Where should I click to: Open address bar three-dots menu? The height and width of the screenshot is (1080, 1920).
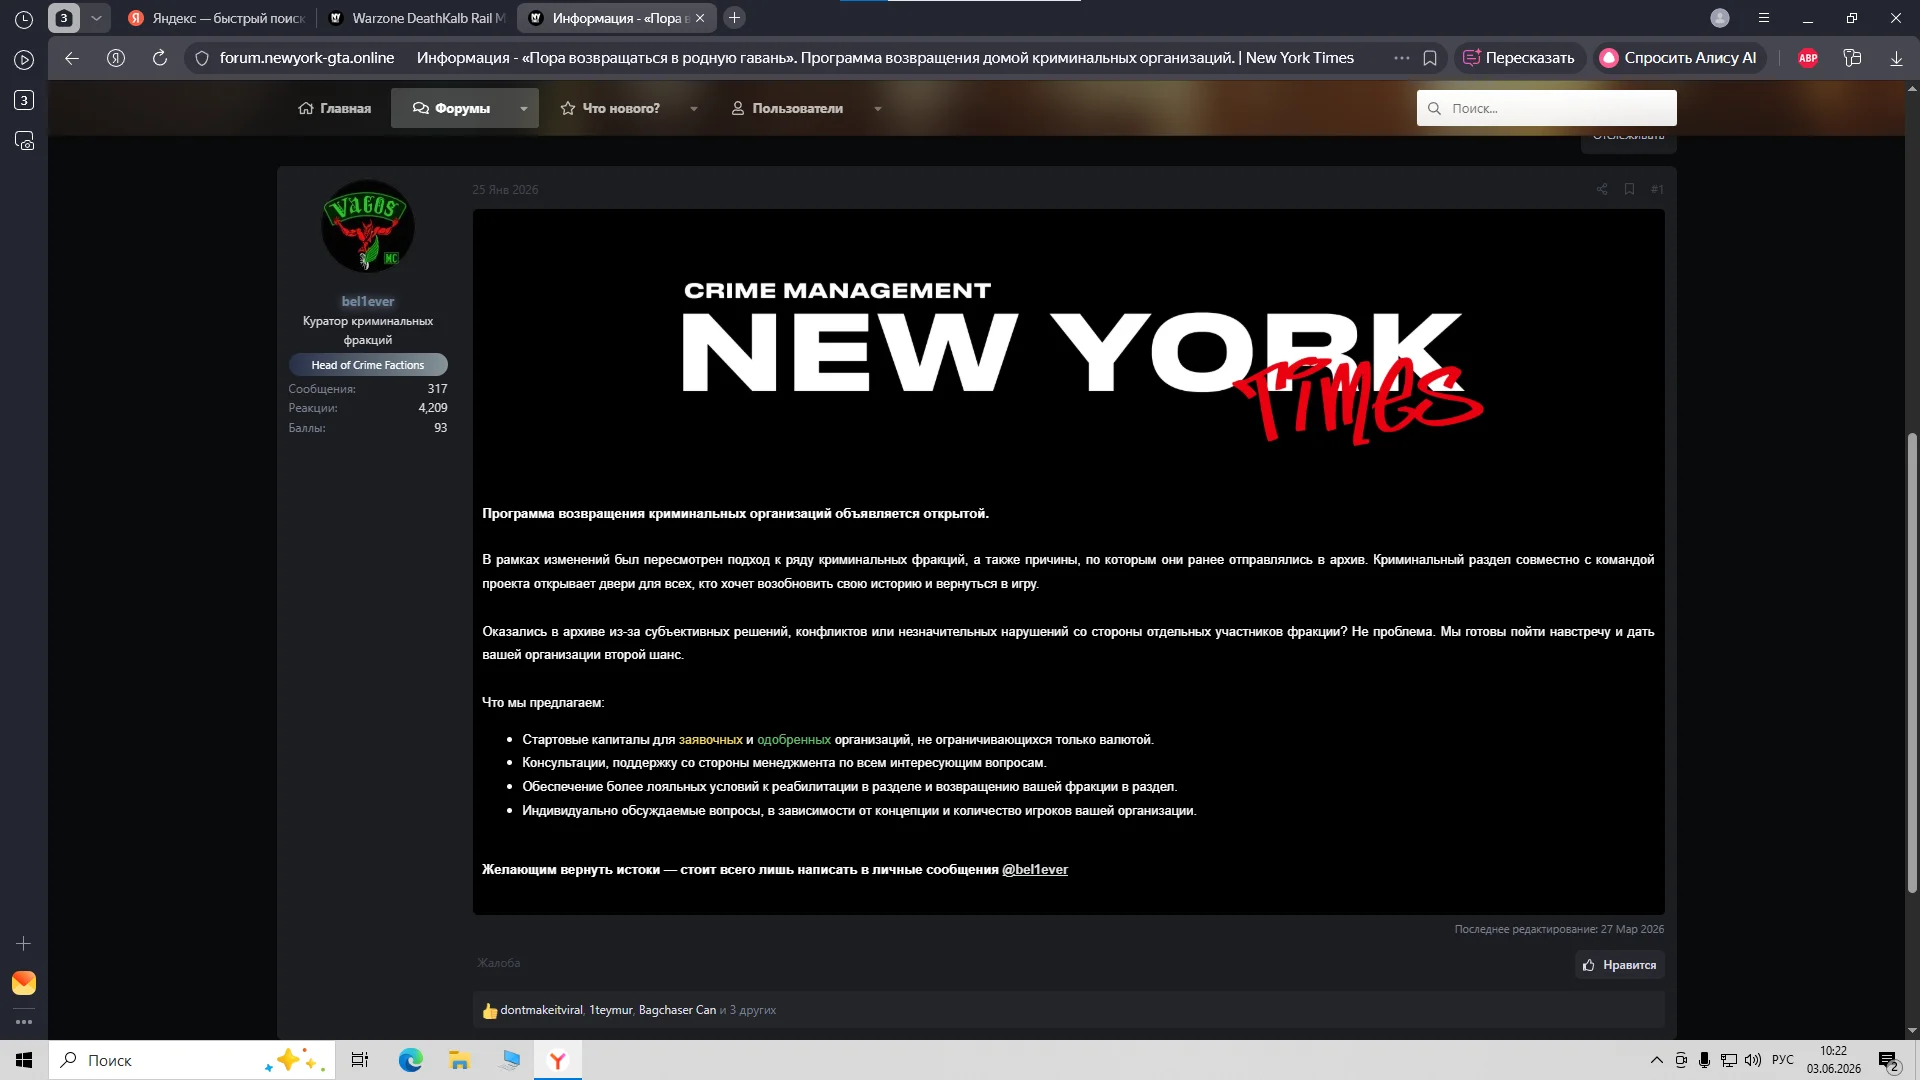coord(1402,58)
